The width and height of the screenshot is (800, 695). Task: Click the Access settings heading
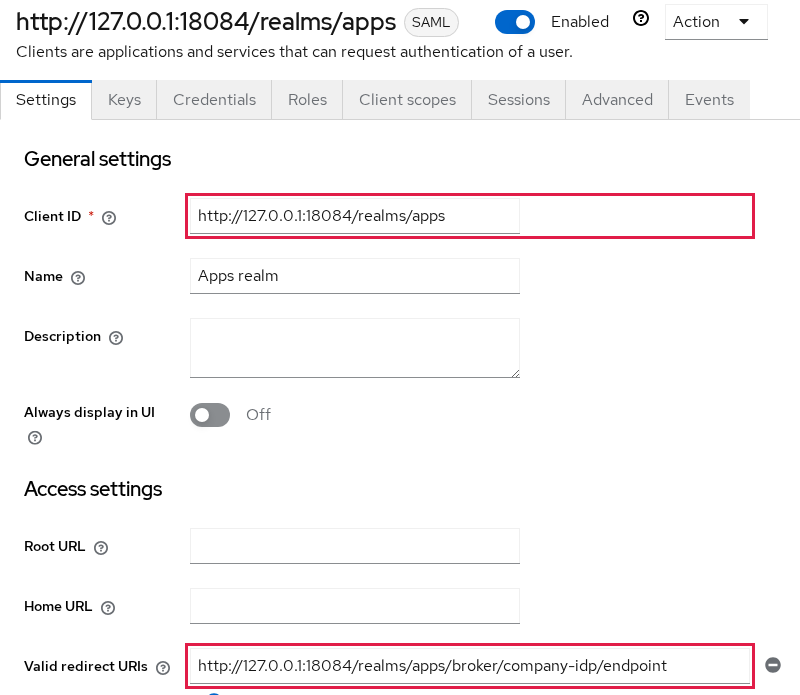(93, 489)
